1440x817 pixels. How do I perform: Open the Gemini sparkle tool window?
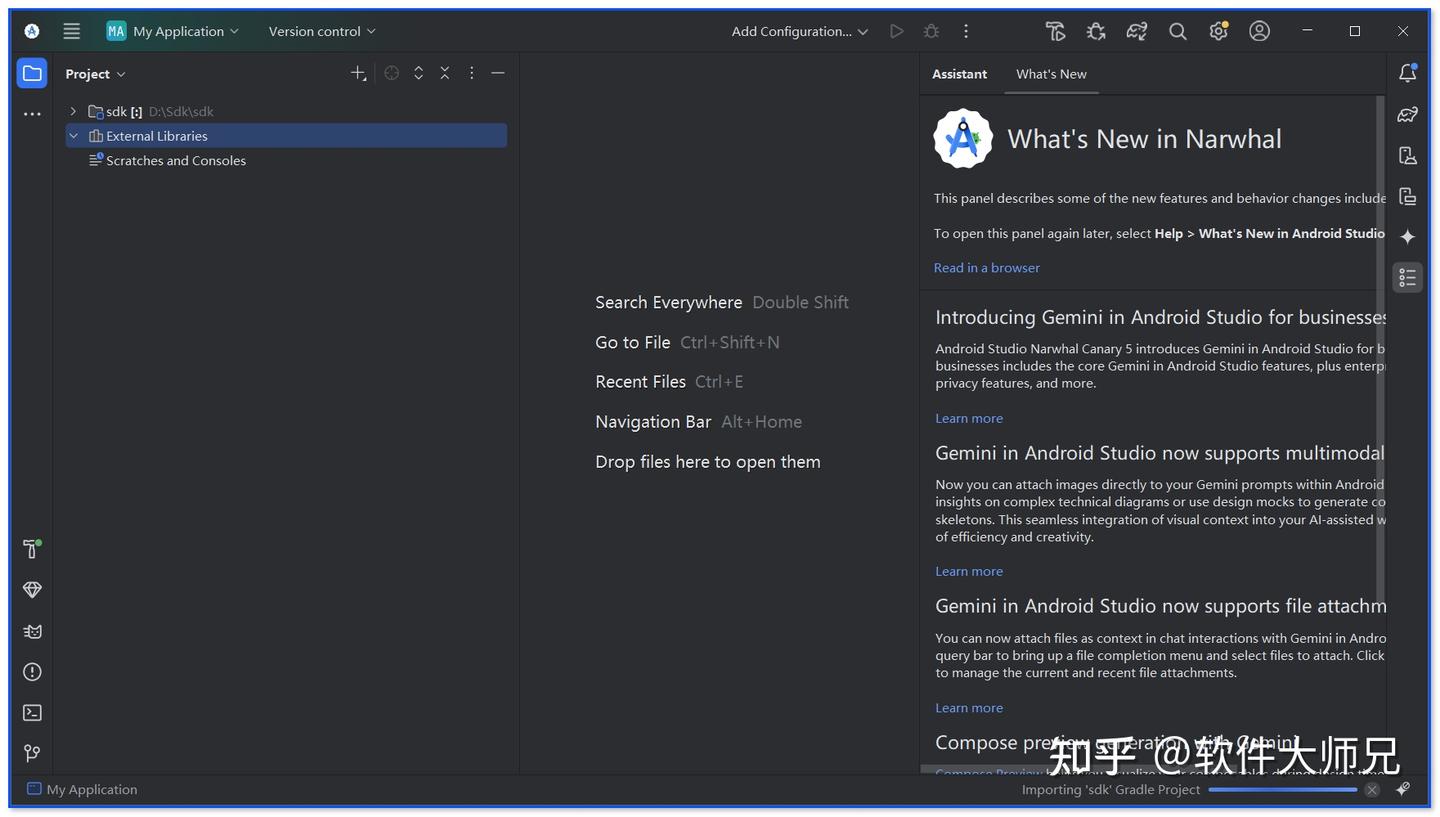(x=1407, y=237)
